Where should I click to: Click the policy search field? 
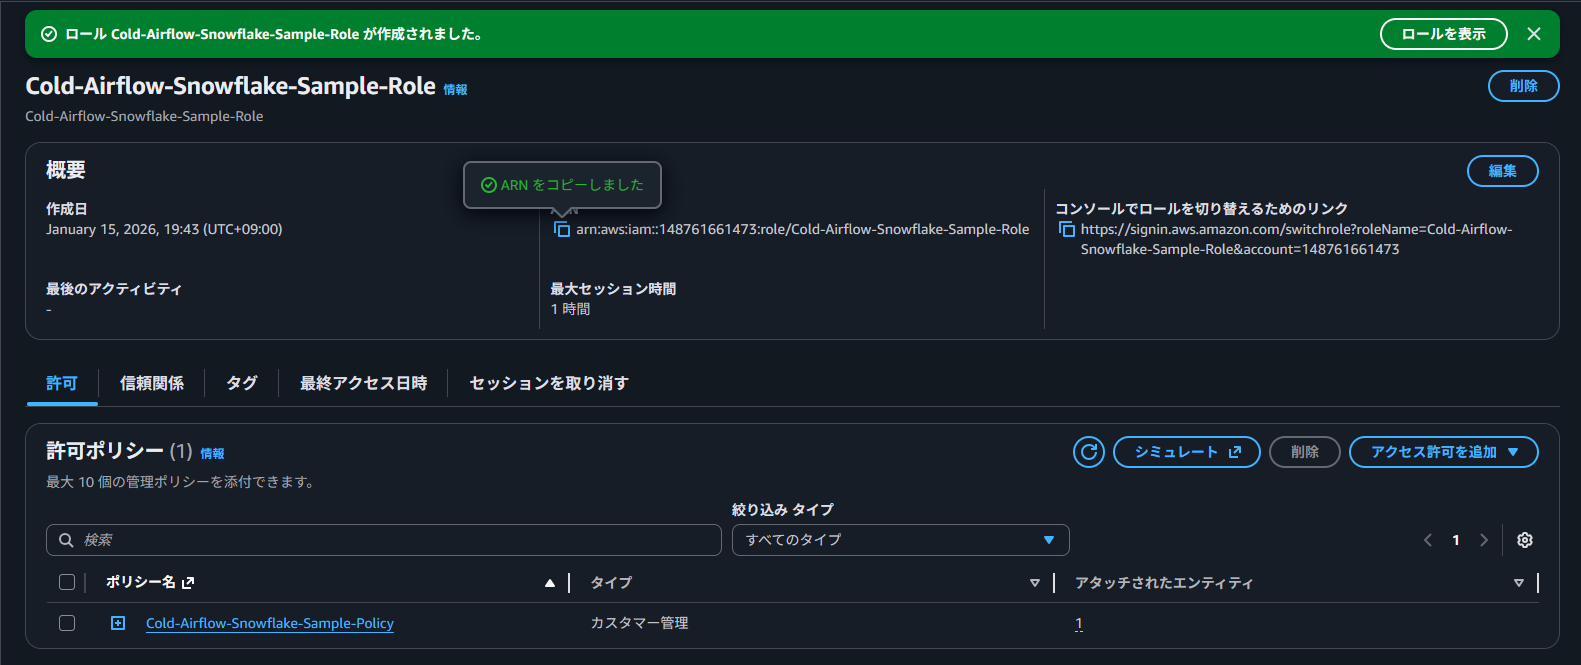(383, 540)
